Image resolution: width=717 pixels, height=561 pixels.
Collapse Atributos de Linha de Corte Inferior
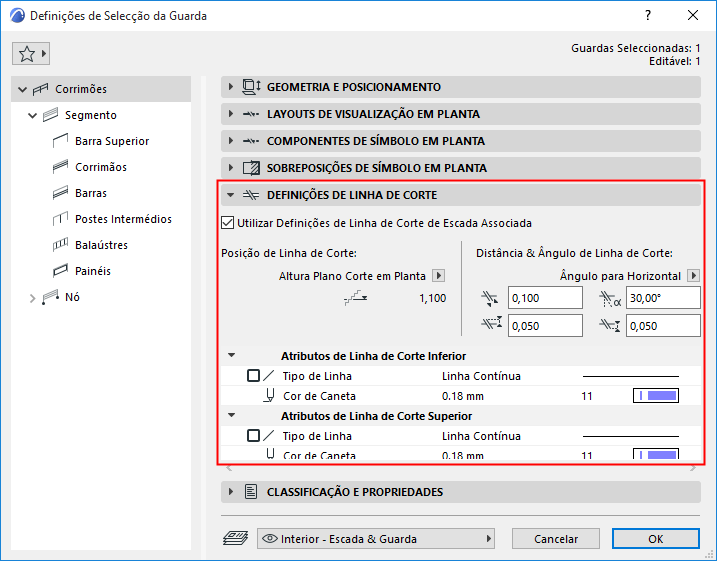pos(232,355)
